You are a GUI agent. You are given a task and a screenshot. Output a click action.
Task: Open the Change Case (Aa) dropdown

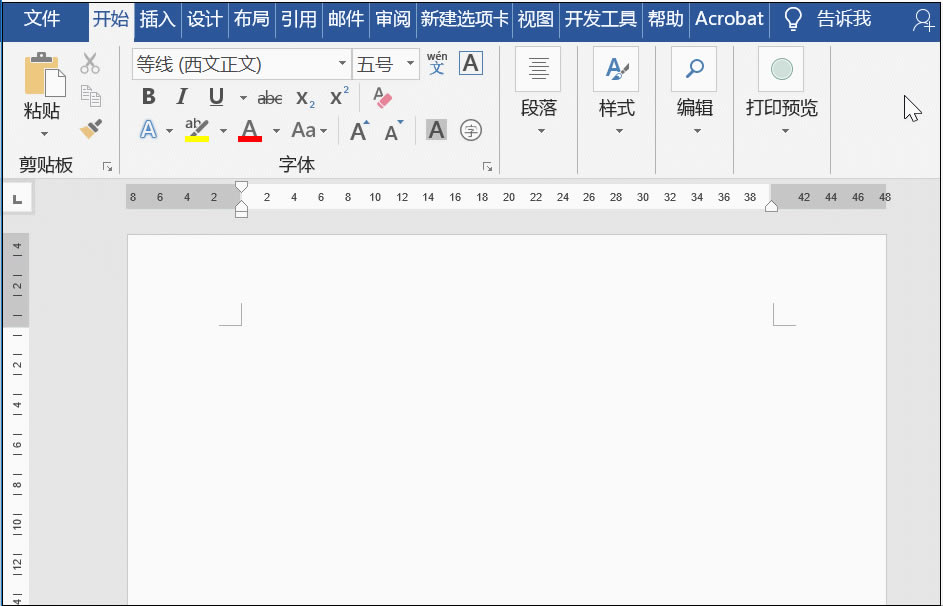coord(310,130)
